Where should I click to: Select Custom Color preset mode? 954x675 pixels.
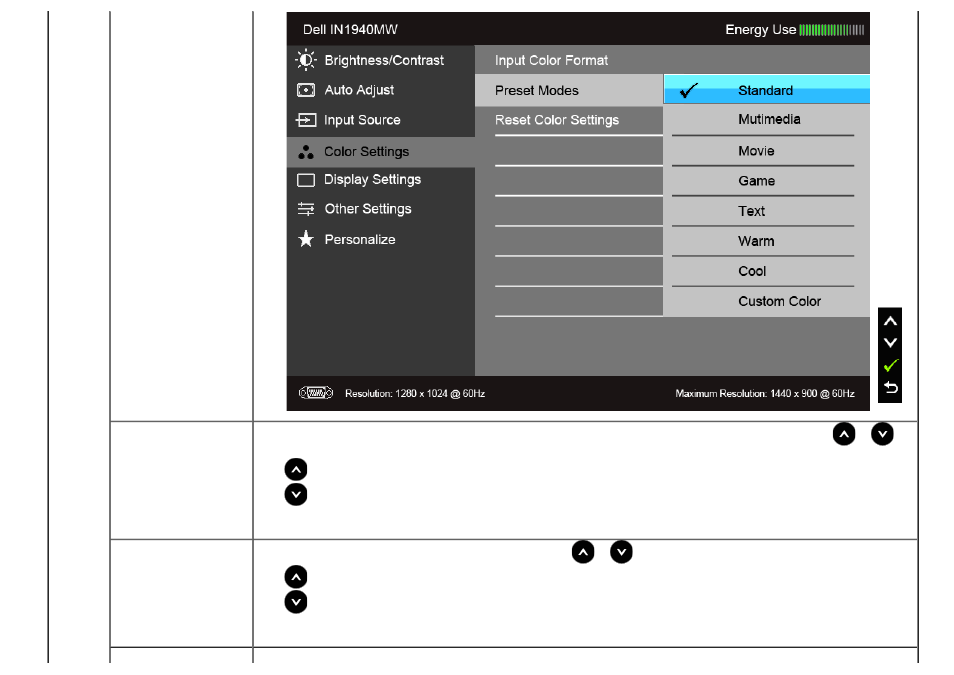767,301
